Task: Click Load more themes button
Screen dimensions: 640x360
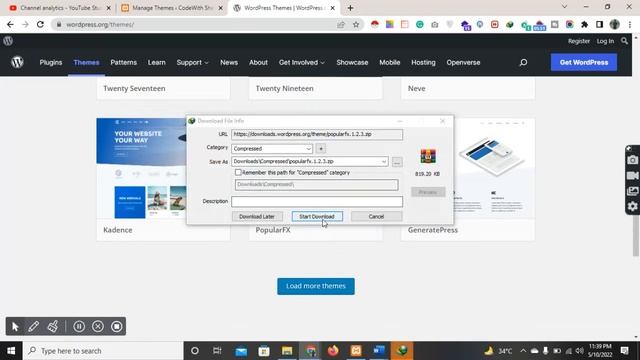Action: [316, 286]
